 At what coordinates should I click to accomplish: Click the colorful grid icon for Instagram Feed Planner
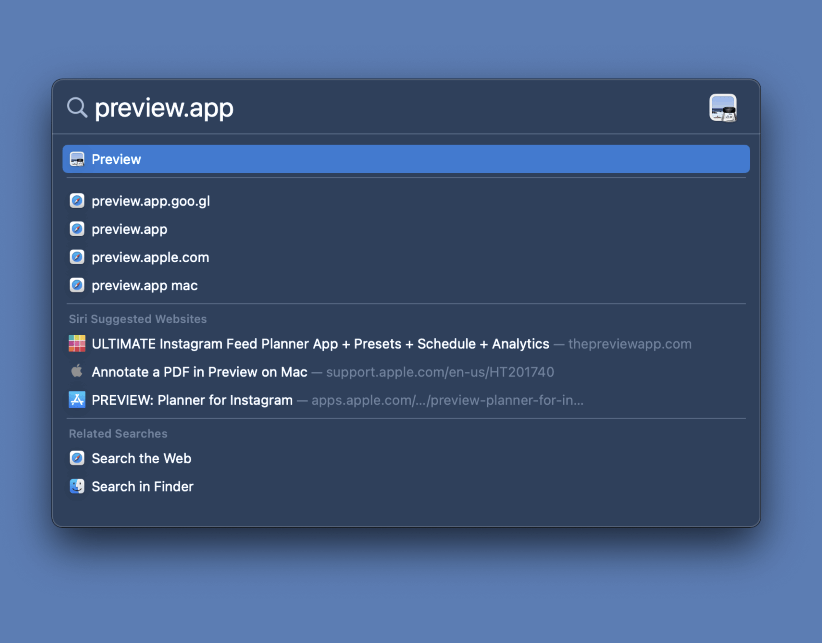77,344
